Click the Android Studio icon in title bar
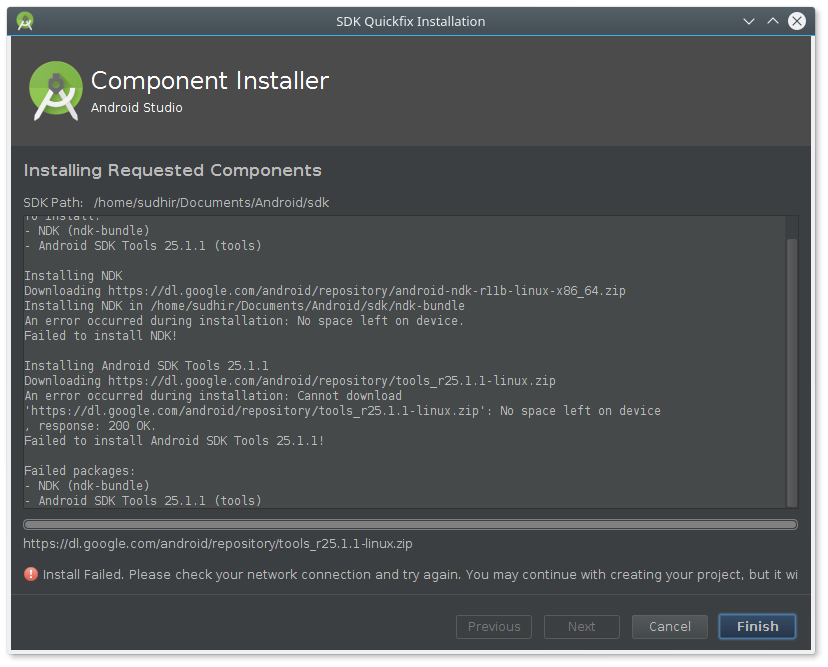This screenshot has width=828, height=667. 25,21
